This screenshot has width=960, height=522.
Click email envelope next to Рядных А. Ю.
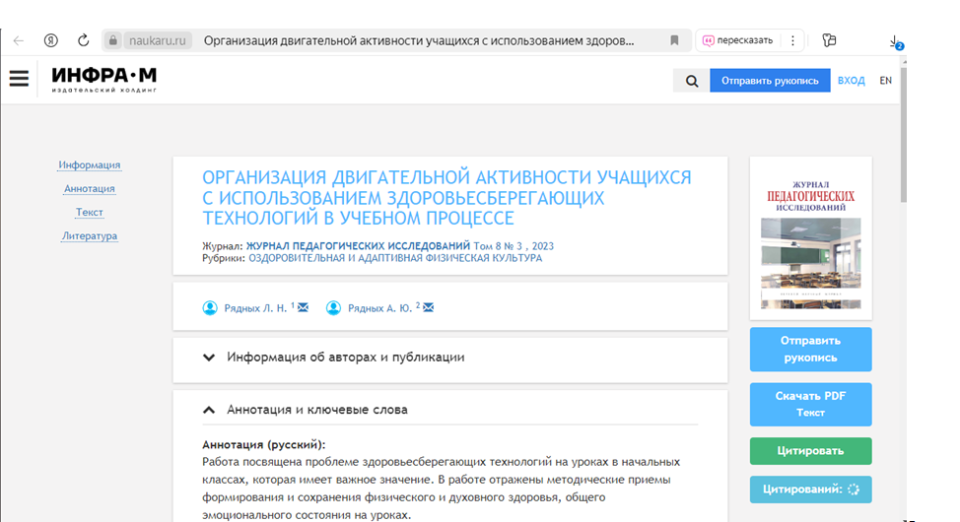tap(428, 308)
